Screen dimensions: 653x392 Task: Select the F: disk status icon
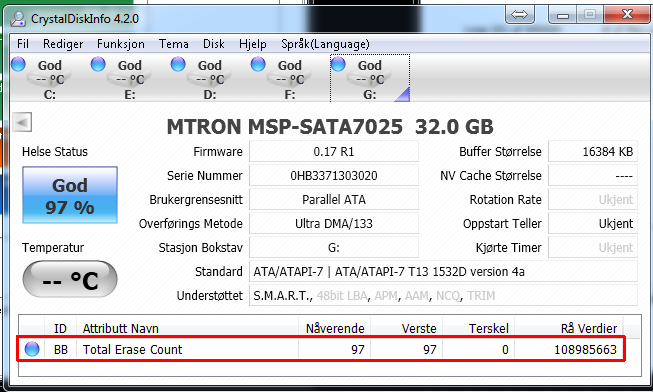pyautogui.click(x=258, y=65)
